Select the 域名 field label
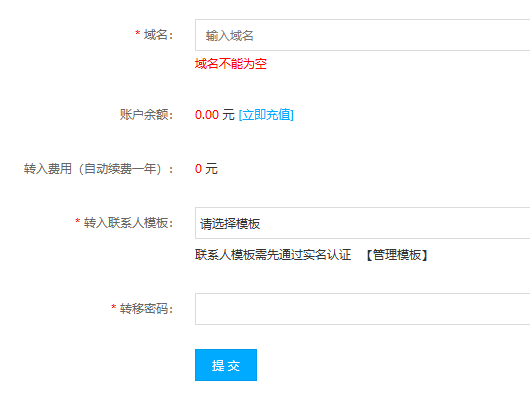530x403 pixels. [158, 35]
